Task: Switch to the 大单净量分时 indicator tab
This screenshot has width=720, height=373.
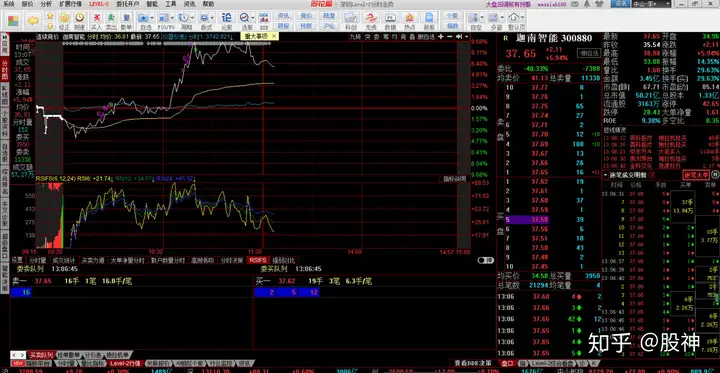Action: point(128,260)
